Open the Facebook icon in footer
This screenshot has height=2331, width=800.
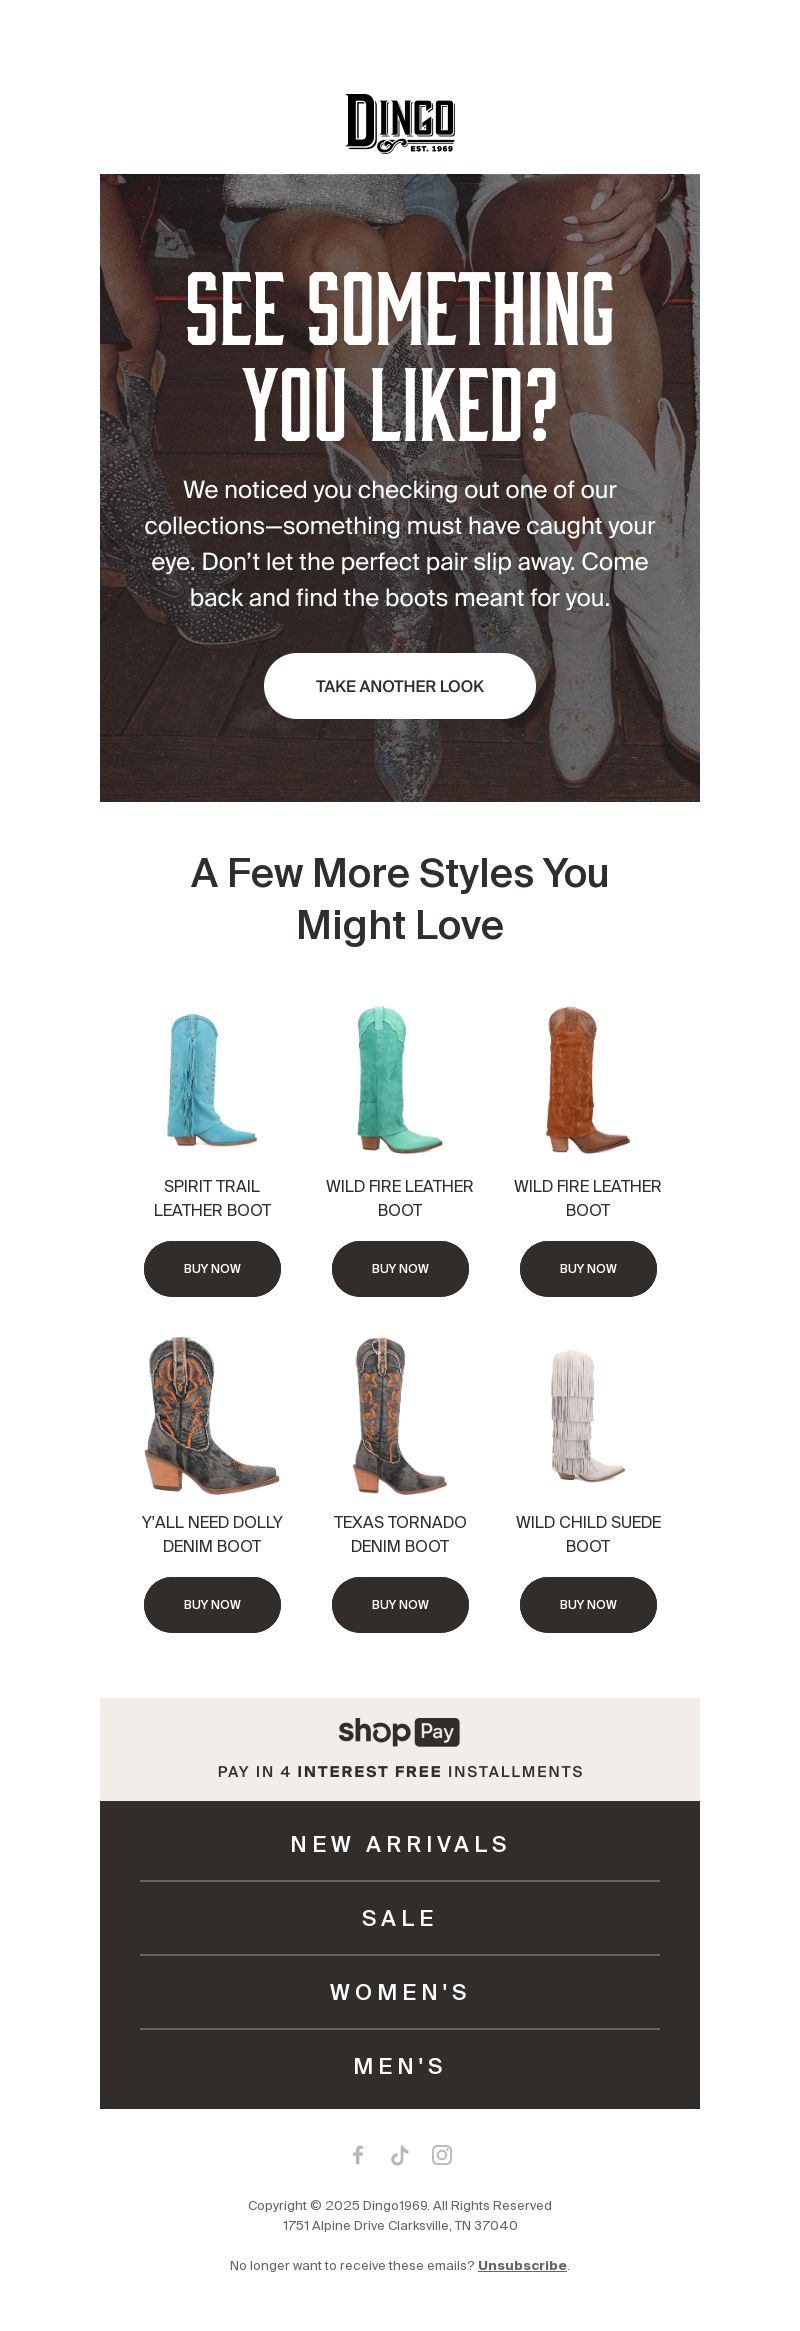coord(358,2155)
